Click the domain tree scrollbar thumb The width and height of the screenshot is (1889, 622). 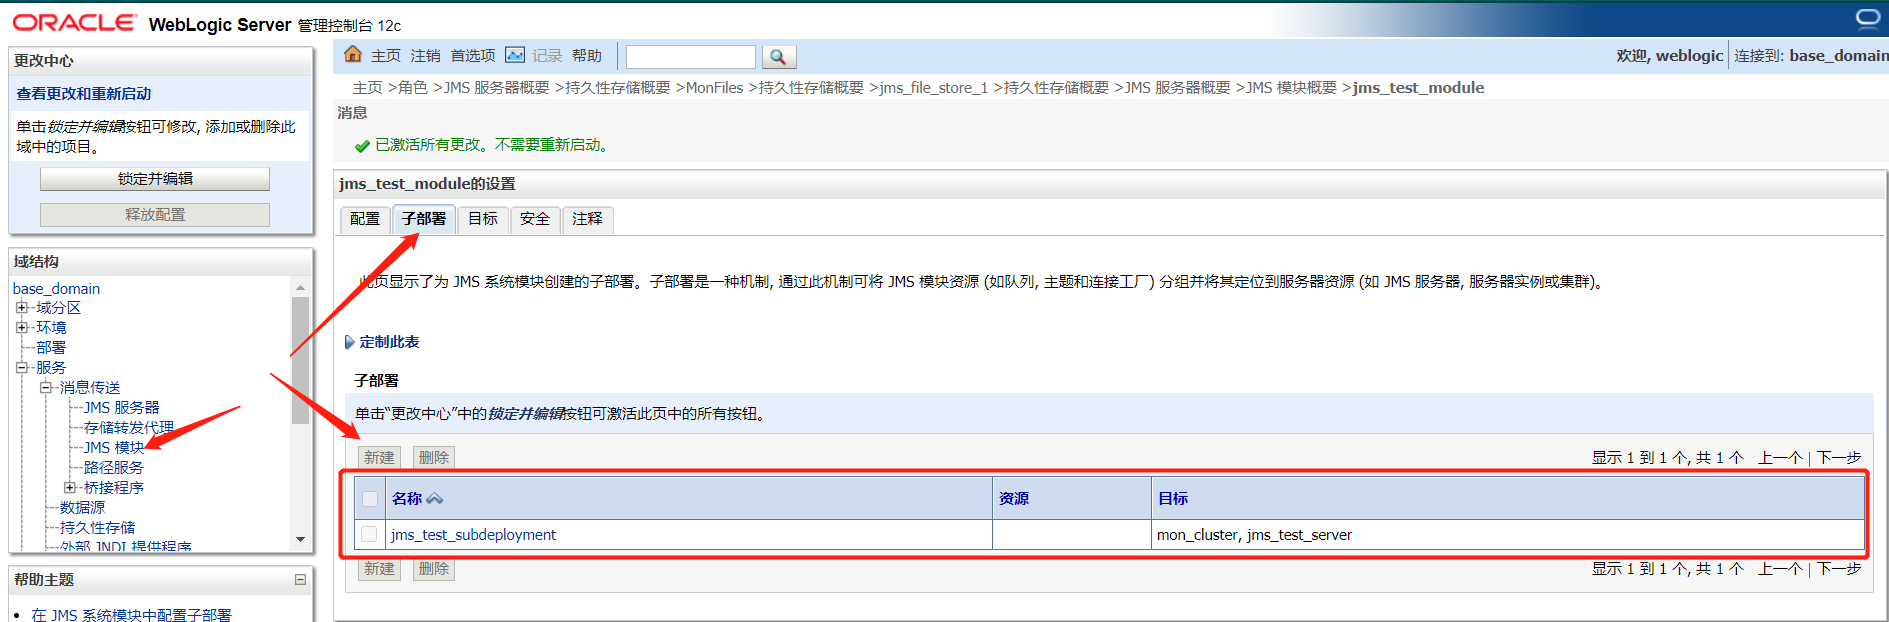pyautogui.click(x=300, y=360)
